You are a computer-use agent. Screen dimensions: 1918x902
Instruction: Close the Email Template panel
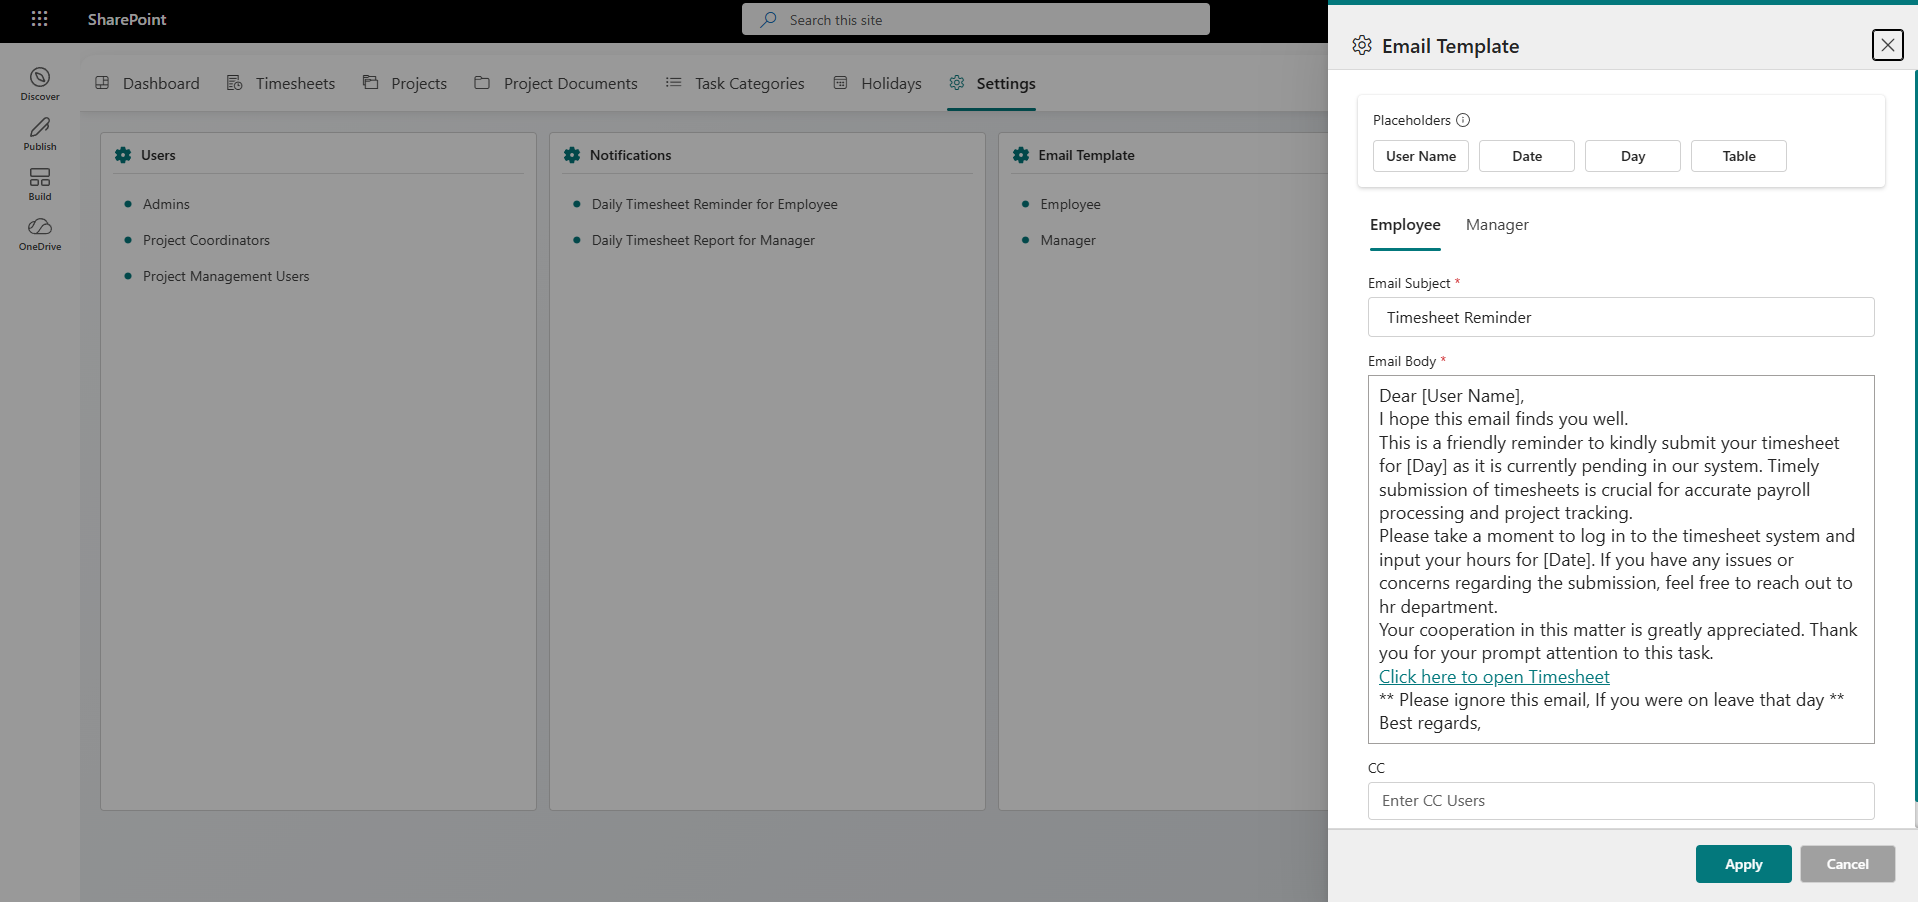point(1888,45)
